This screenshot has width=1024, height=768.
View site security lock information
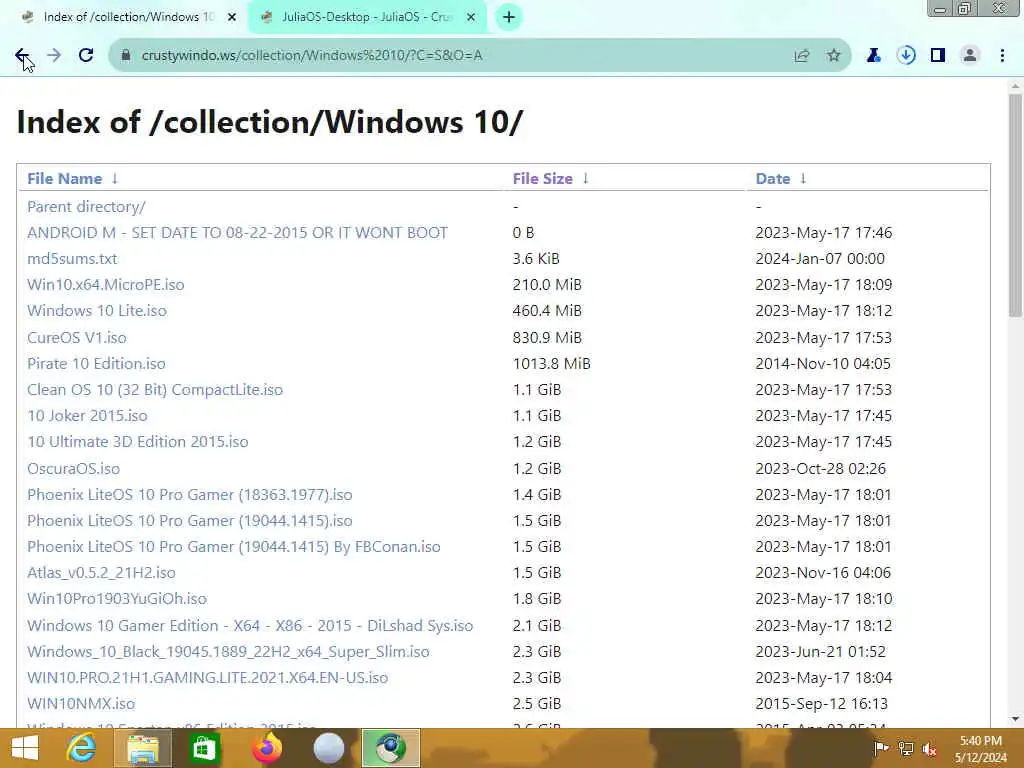coord(126,56)
